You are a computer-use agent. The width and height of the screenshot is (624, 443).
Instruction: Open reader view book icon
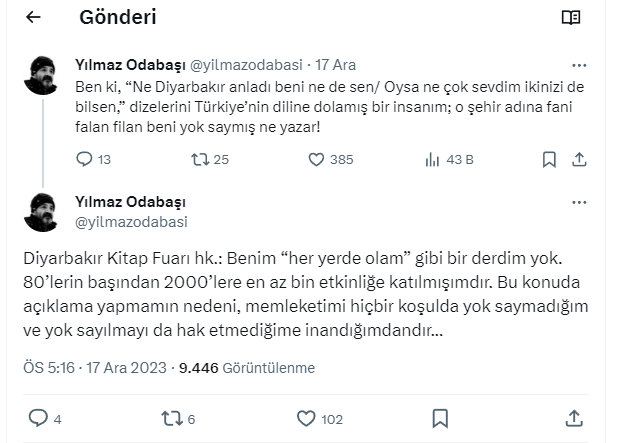[x=571, y=18]
